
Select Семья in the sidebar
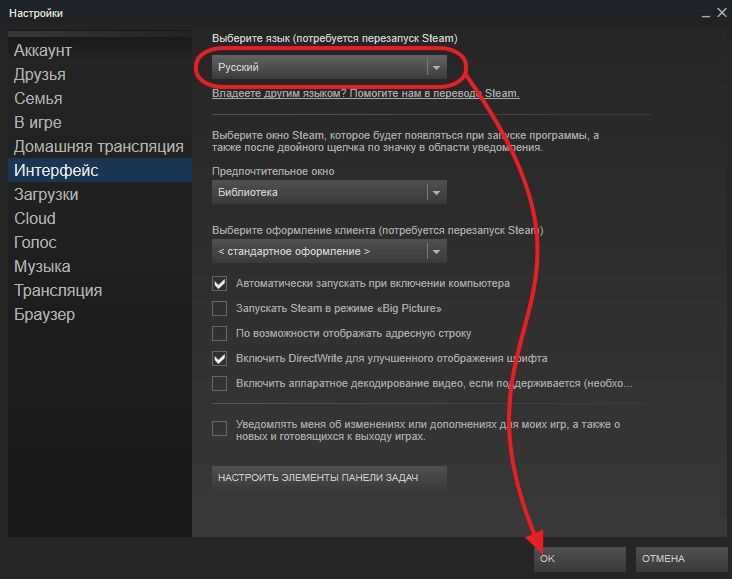click(x=99, y=99)
